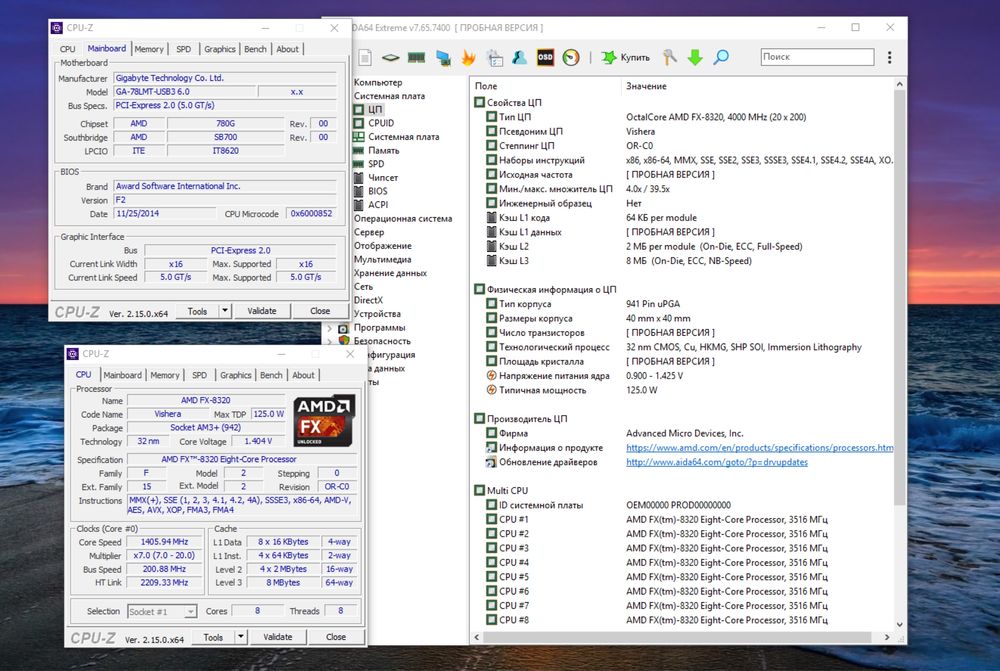
Task: Click down arrow of AIDA64 vertical scrollbar
Action: coord(900,624)
